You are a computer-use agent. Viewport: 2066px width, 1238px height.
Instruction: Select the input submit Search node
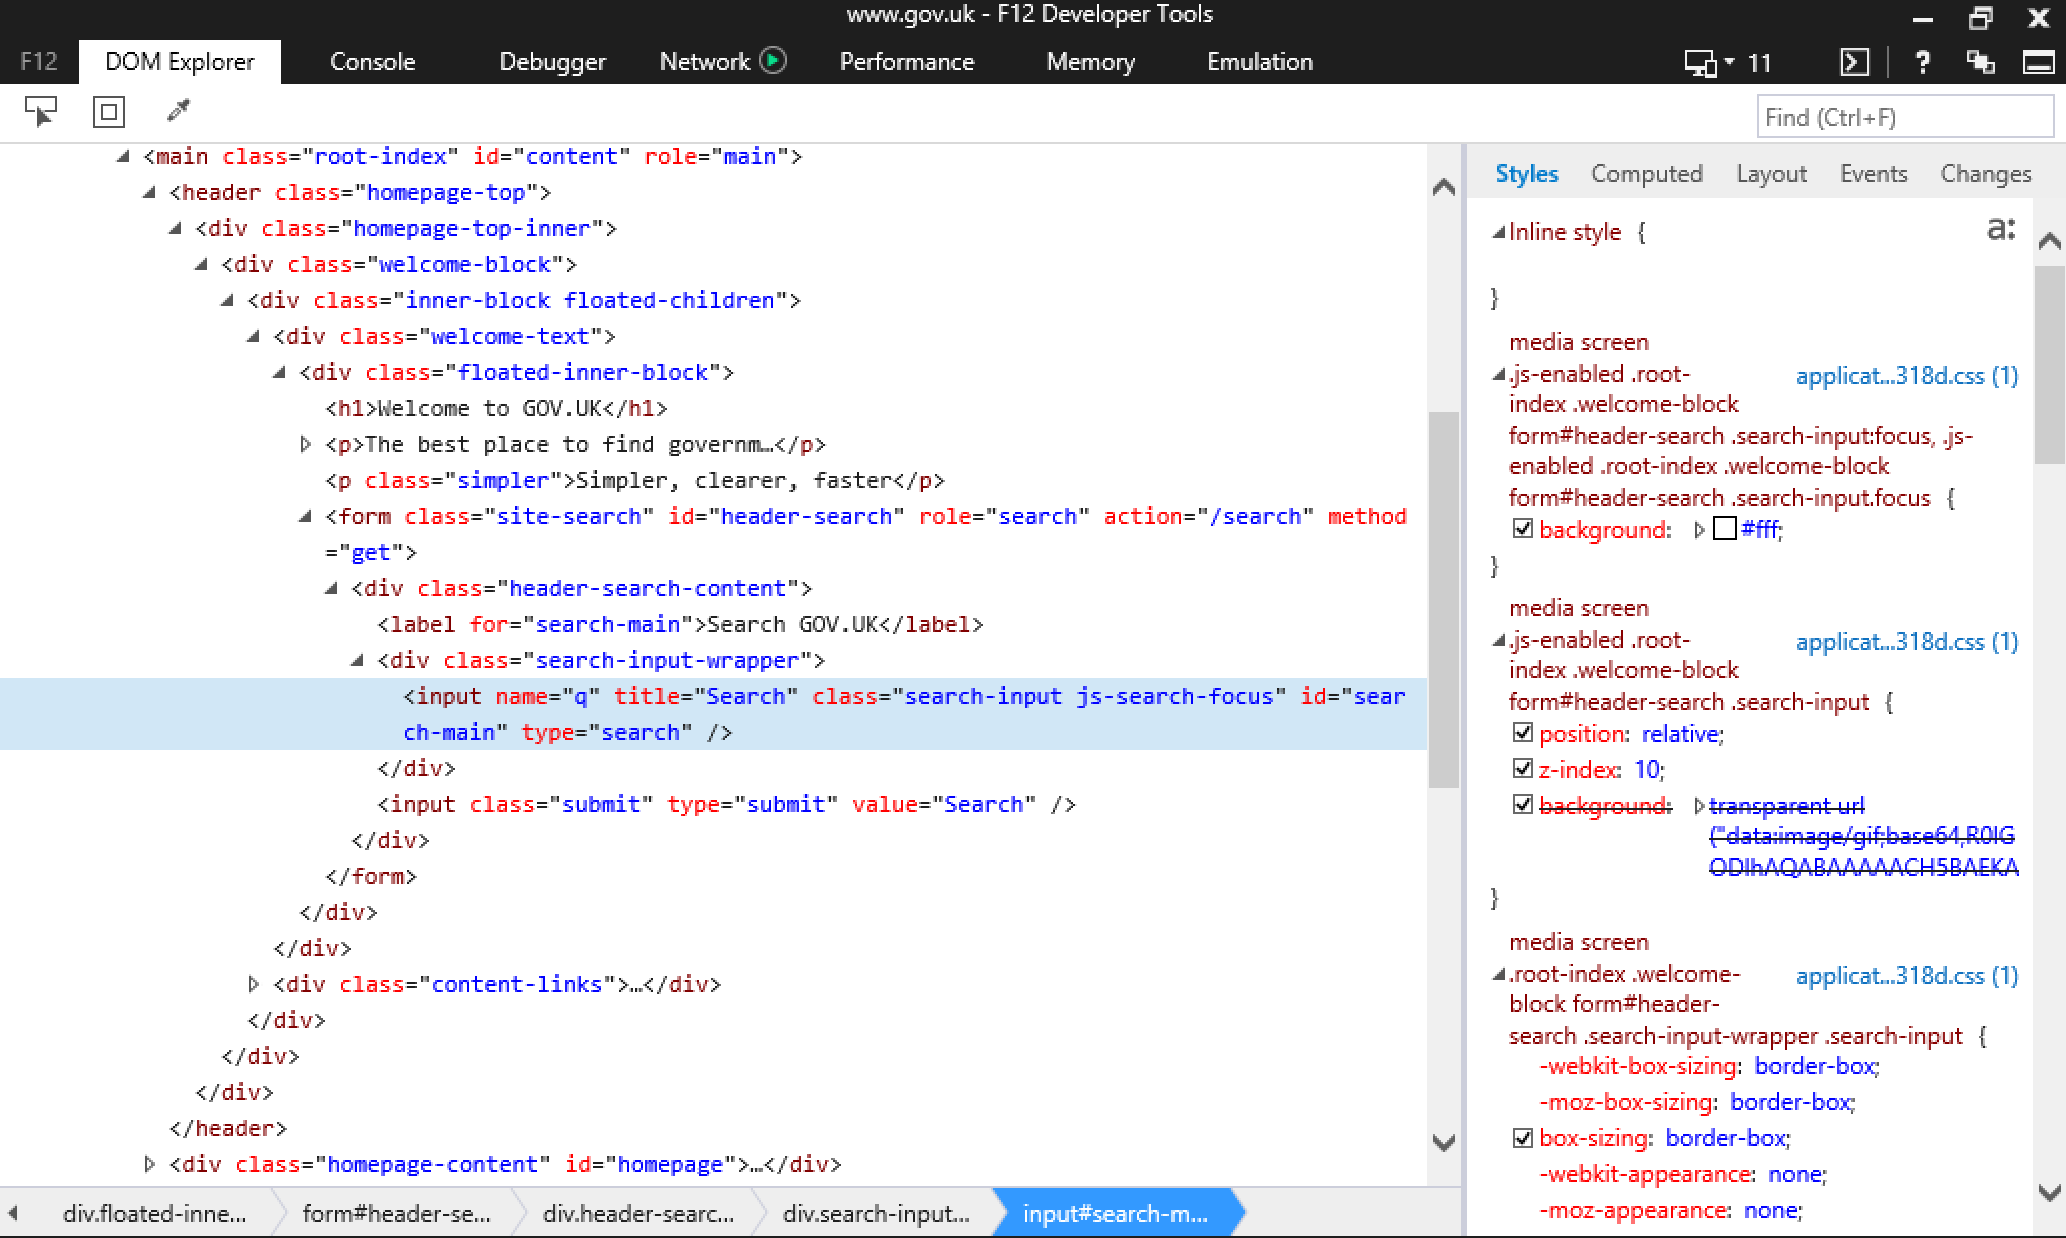click(726, 804)
